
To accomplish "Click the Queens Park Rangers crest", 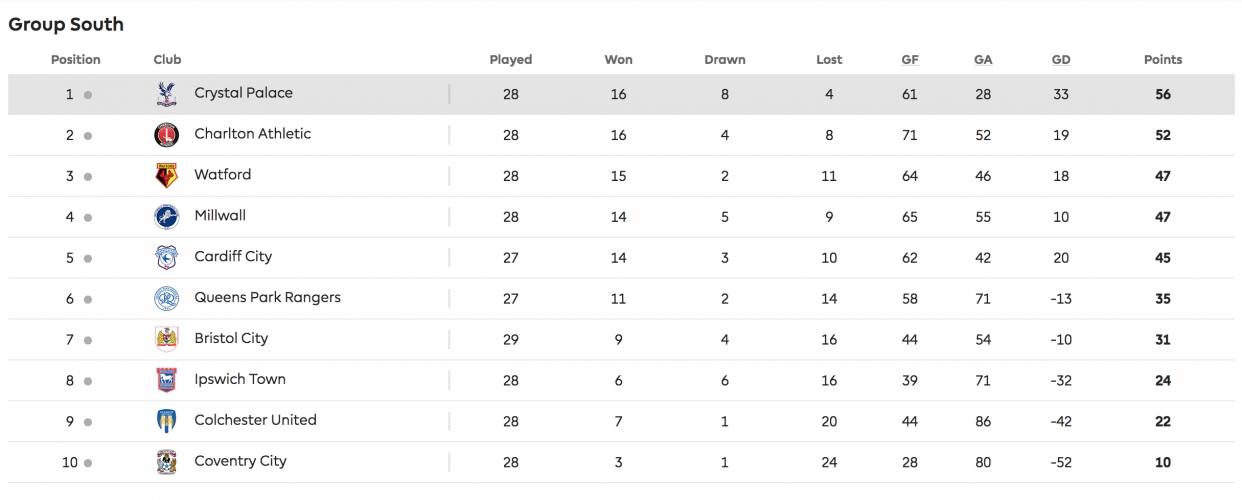I will pos(166,299).
